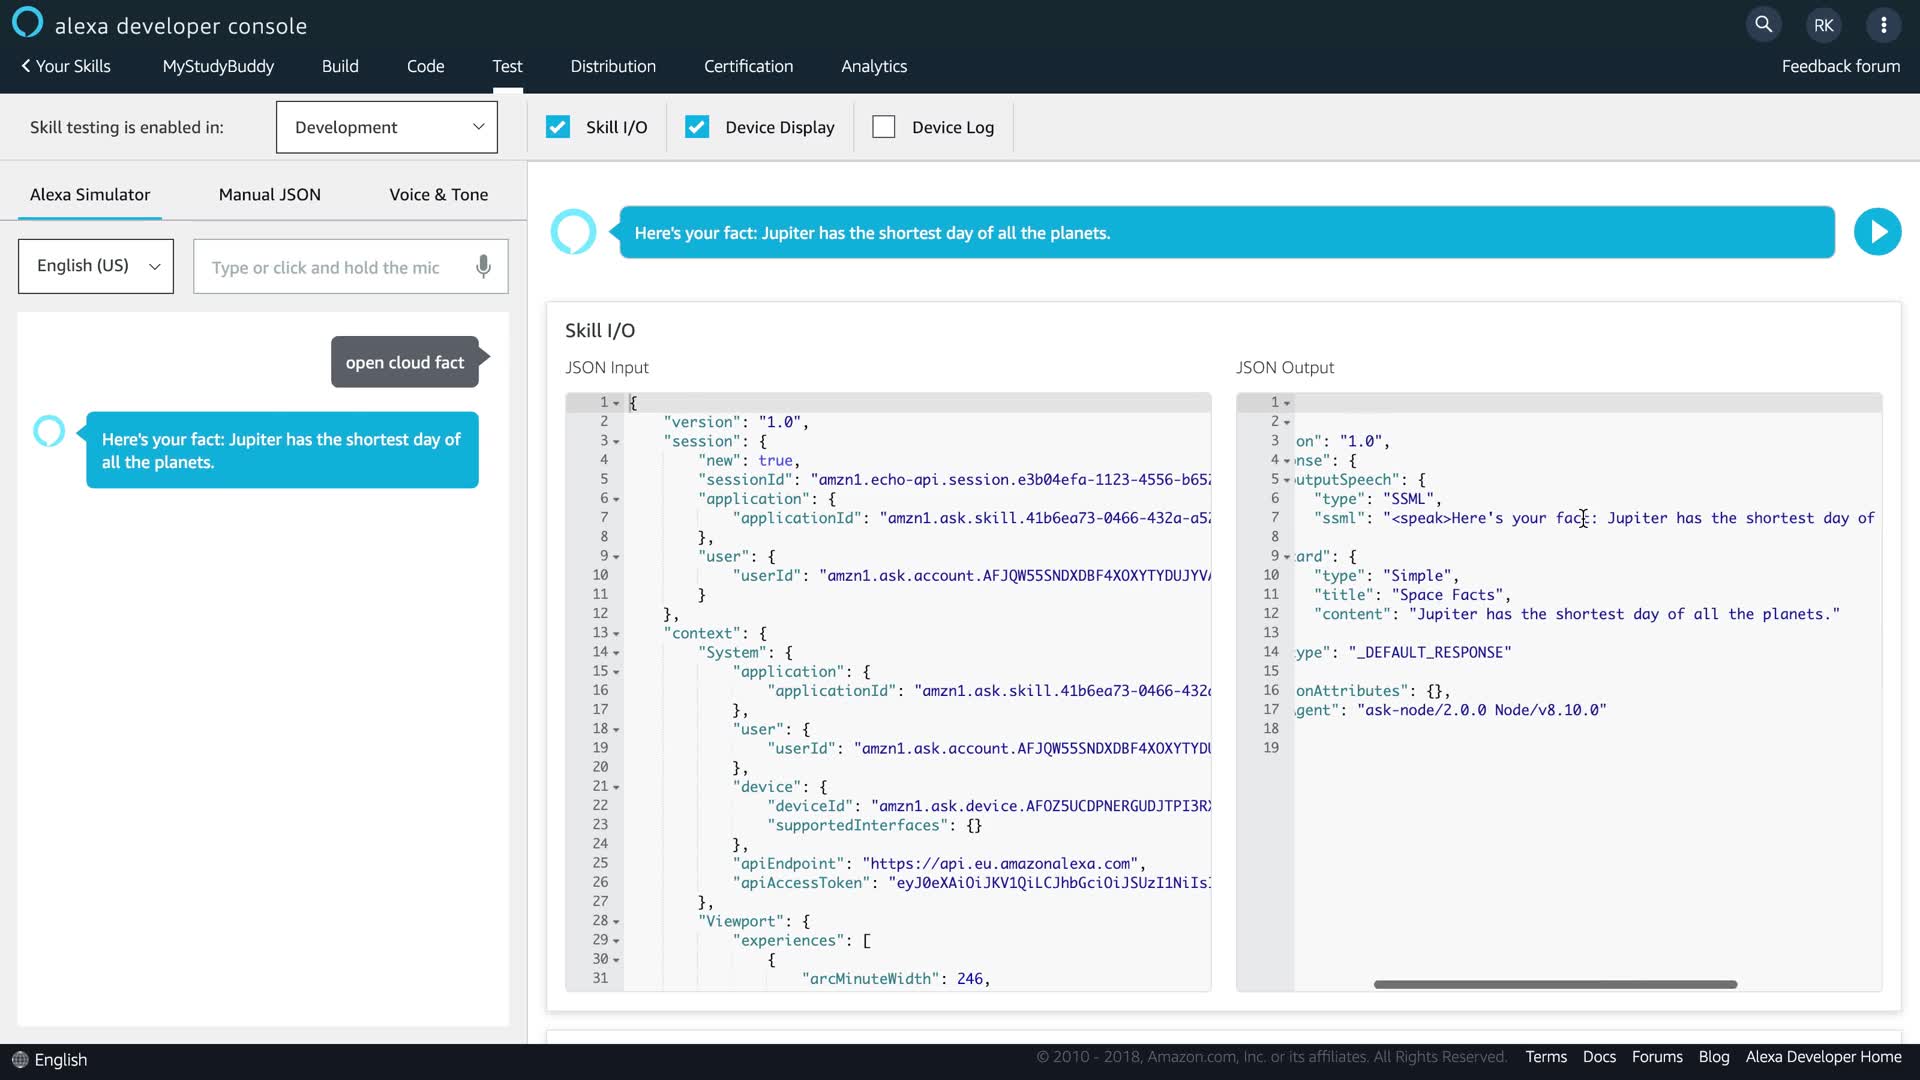The height and width of the screenshot is (1080, 1920).
Task: Open the English (US) locale dropdown
Action: click(96, 266)
